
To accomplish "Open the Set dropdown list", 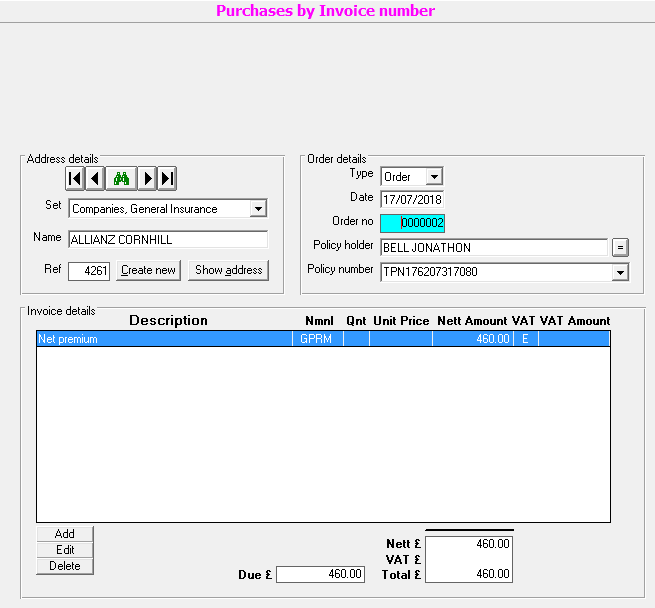I will click(x=259, y=209).
